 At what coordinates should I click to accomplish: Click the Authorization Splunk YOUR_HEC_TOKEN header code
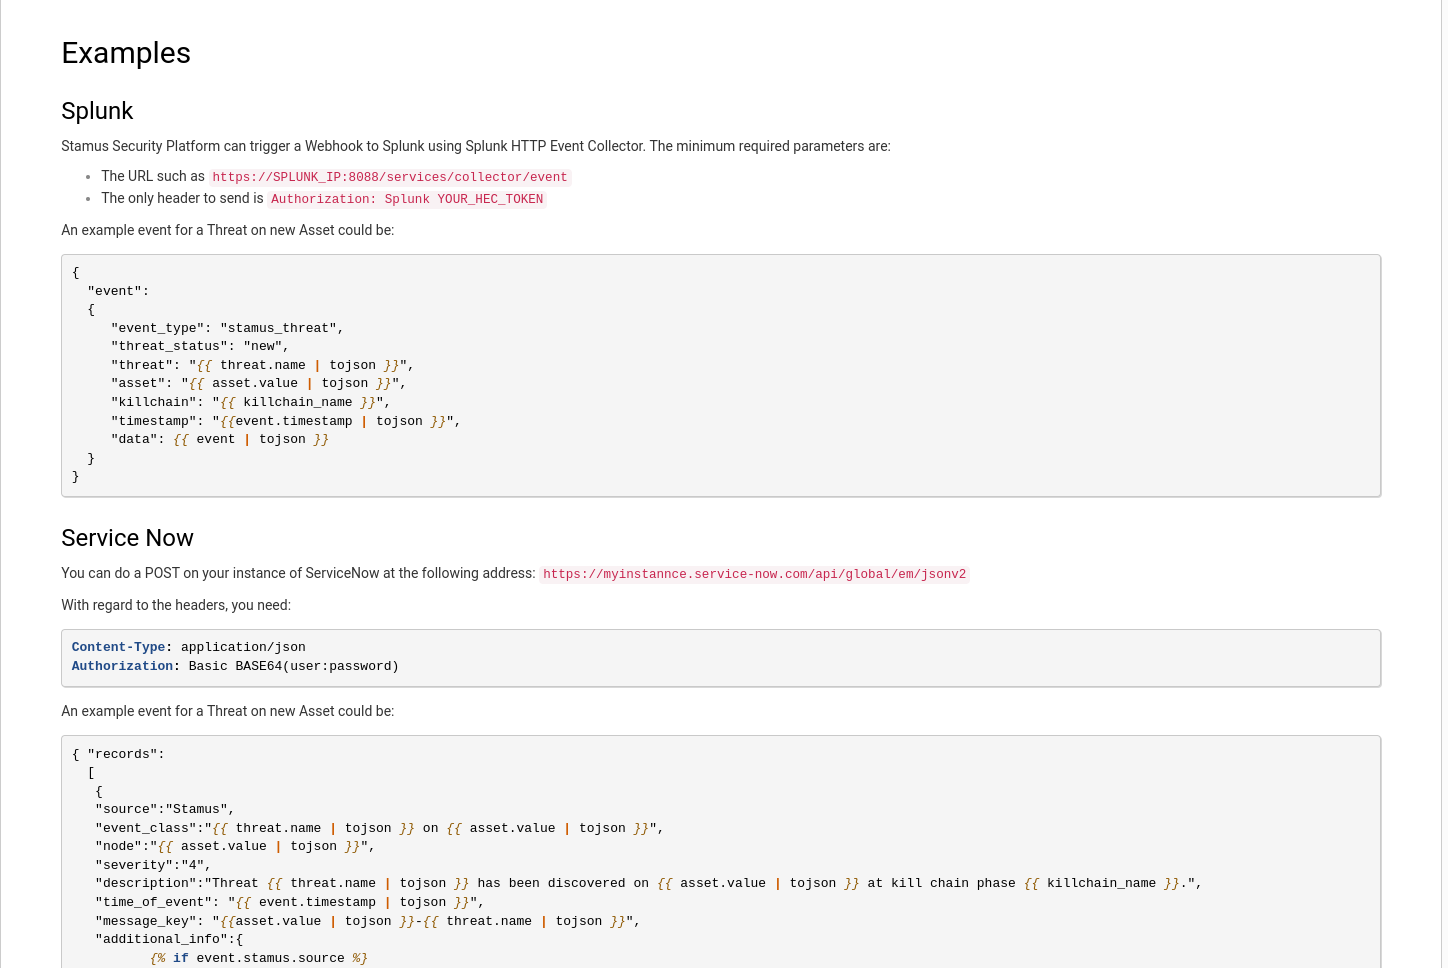[407, 199]
